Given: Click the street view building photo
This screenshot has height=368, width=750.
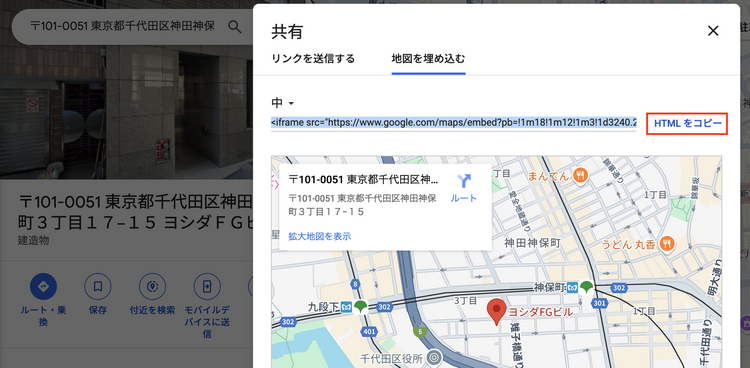Looking at the screenshot, I should [x=126, y=112].
